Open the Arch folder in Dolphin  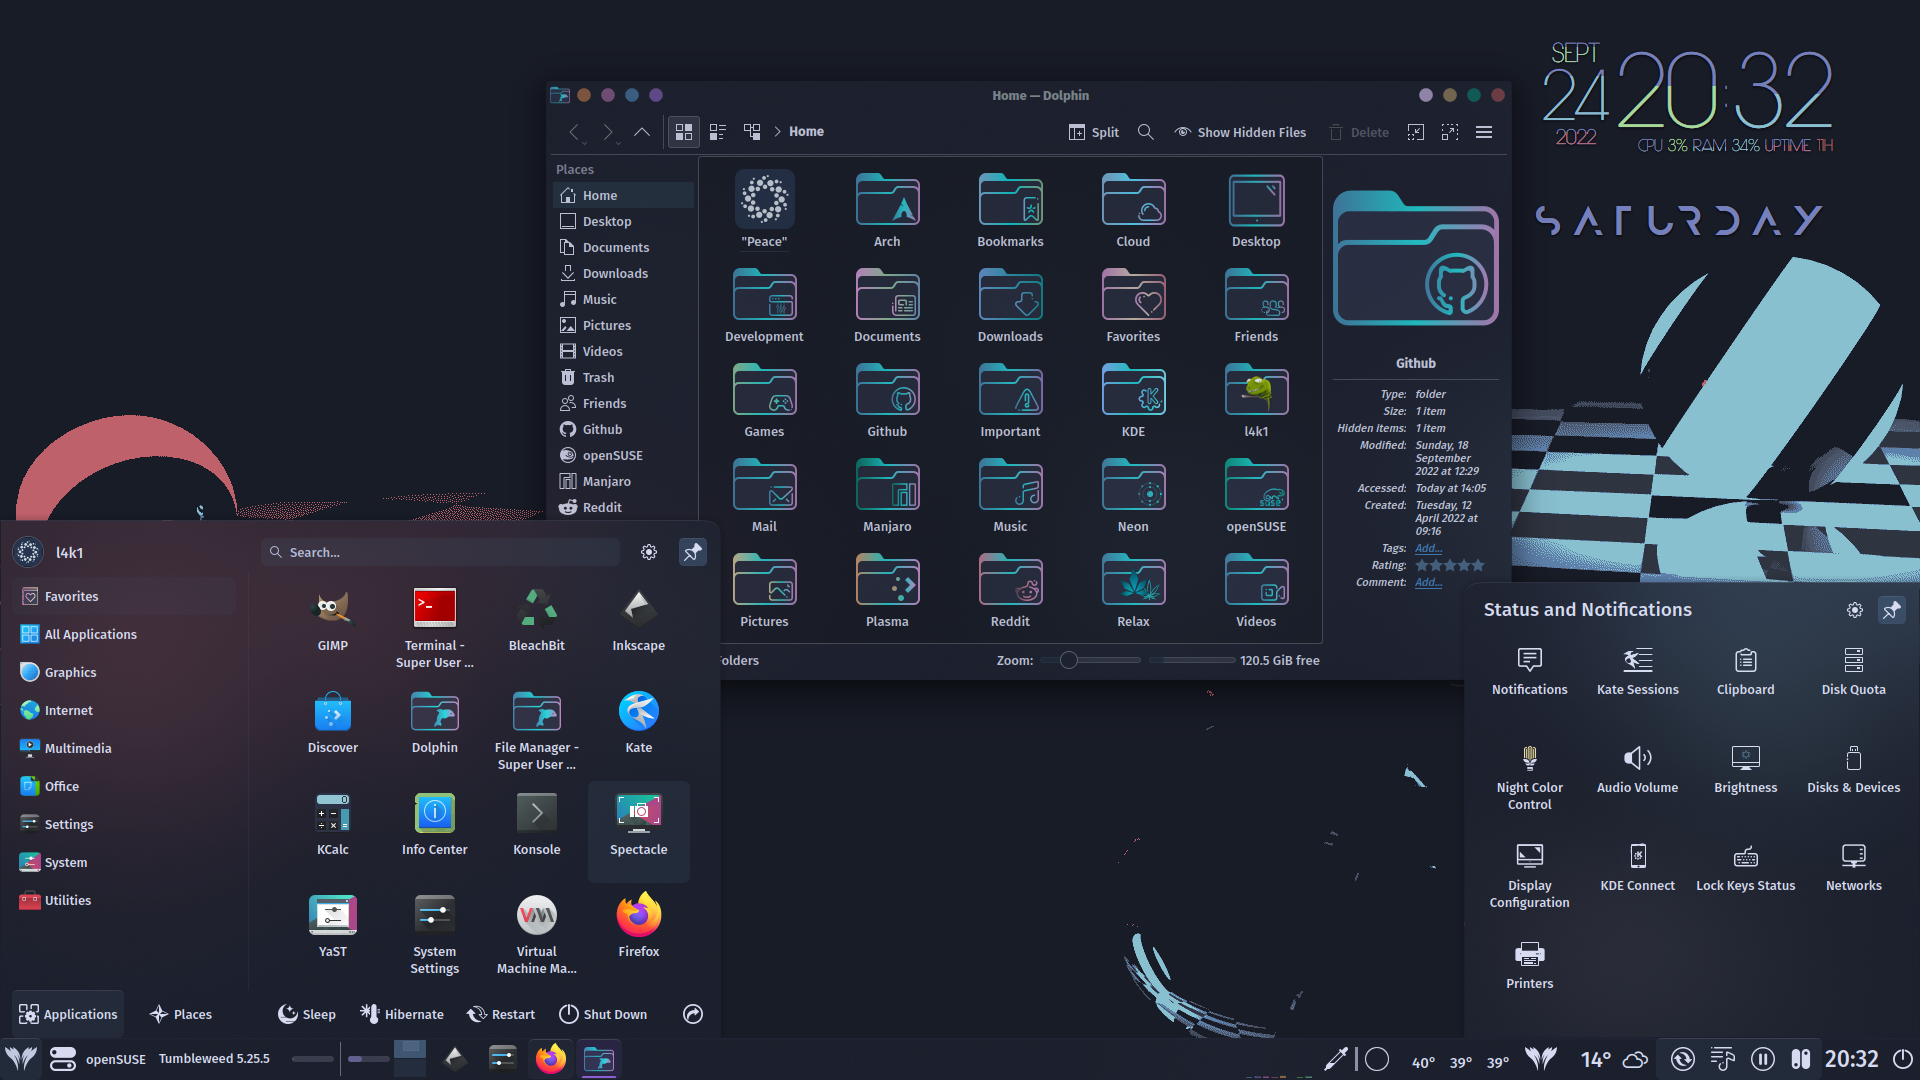(x=887, y=210)
